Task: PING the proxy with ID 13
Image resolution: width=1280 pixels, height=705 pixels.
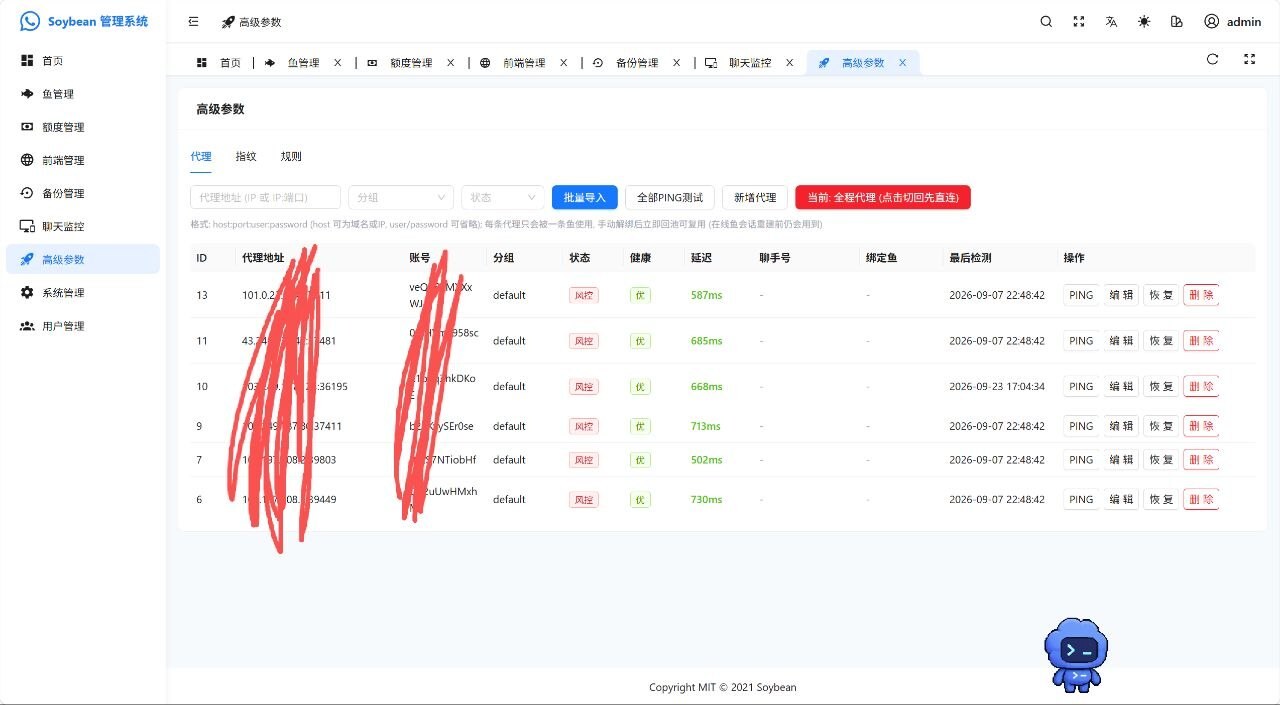Action: click(1081, 295)
